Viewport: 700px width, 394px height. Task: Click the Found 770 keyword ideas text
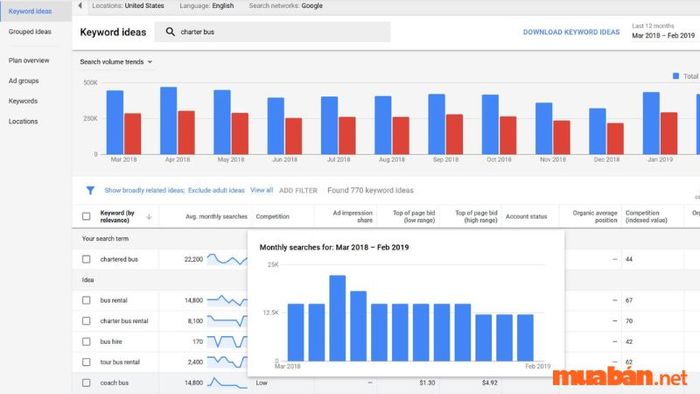click(x=371, y=191)
